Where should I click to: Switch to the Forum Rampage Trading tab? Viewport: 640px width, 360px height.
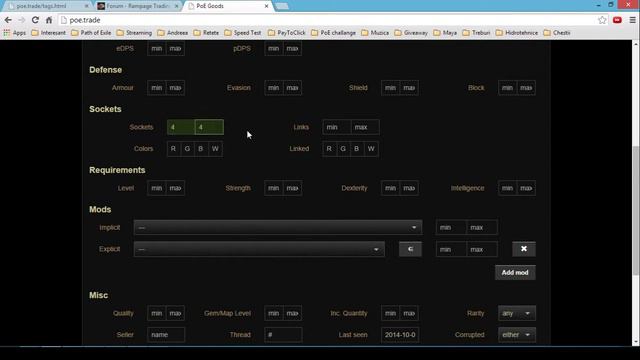click(138, 6)
